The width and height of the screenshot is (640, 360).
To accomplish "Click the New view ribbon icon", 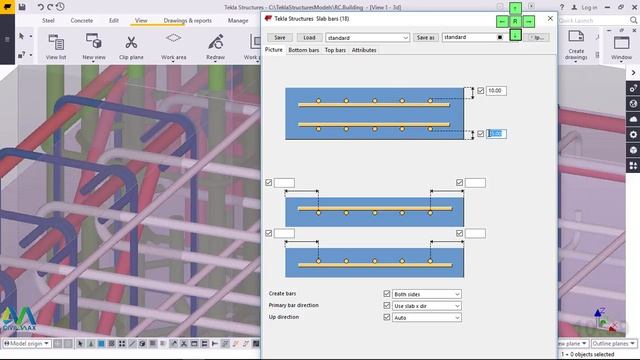I will [93, 42].
